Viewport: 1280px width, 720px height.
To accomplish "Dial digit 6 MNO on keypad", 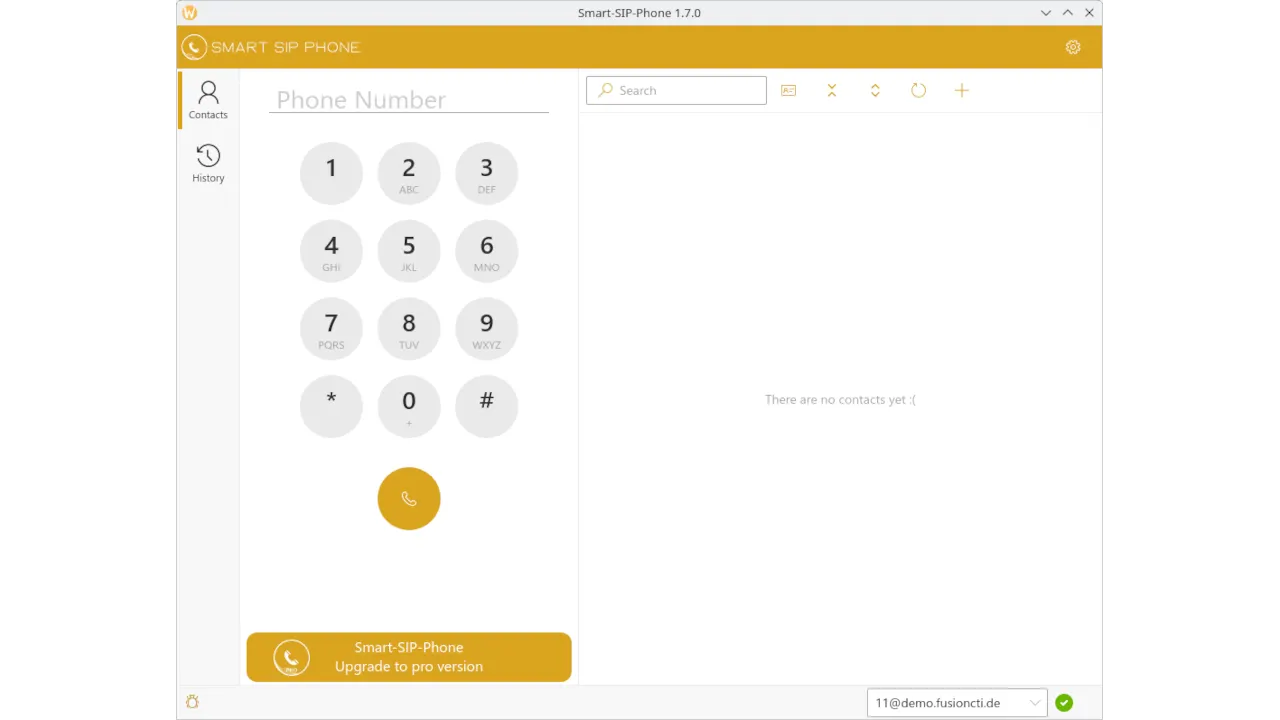I will tap(487, 251).
